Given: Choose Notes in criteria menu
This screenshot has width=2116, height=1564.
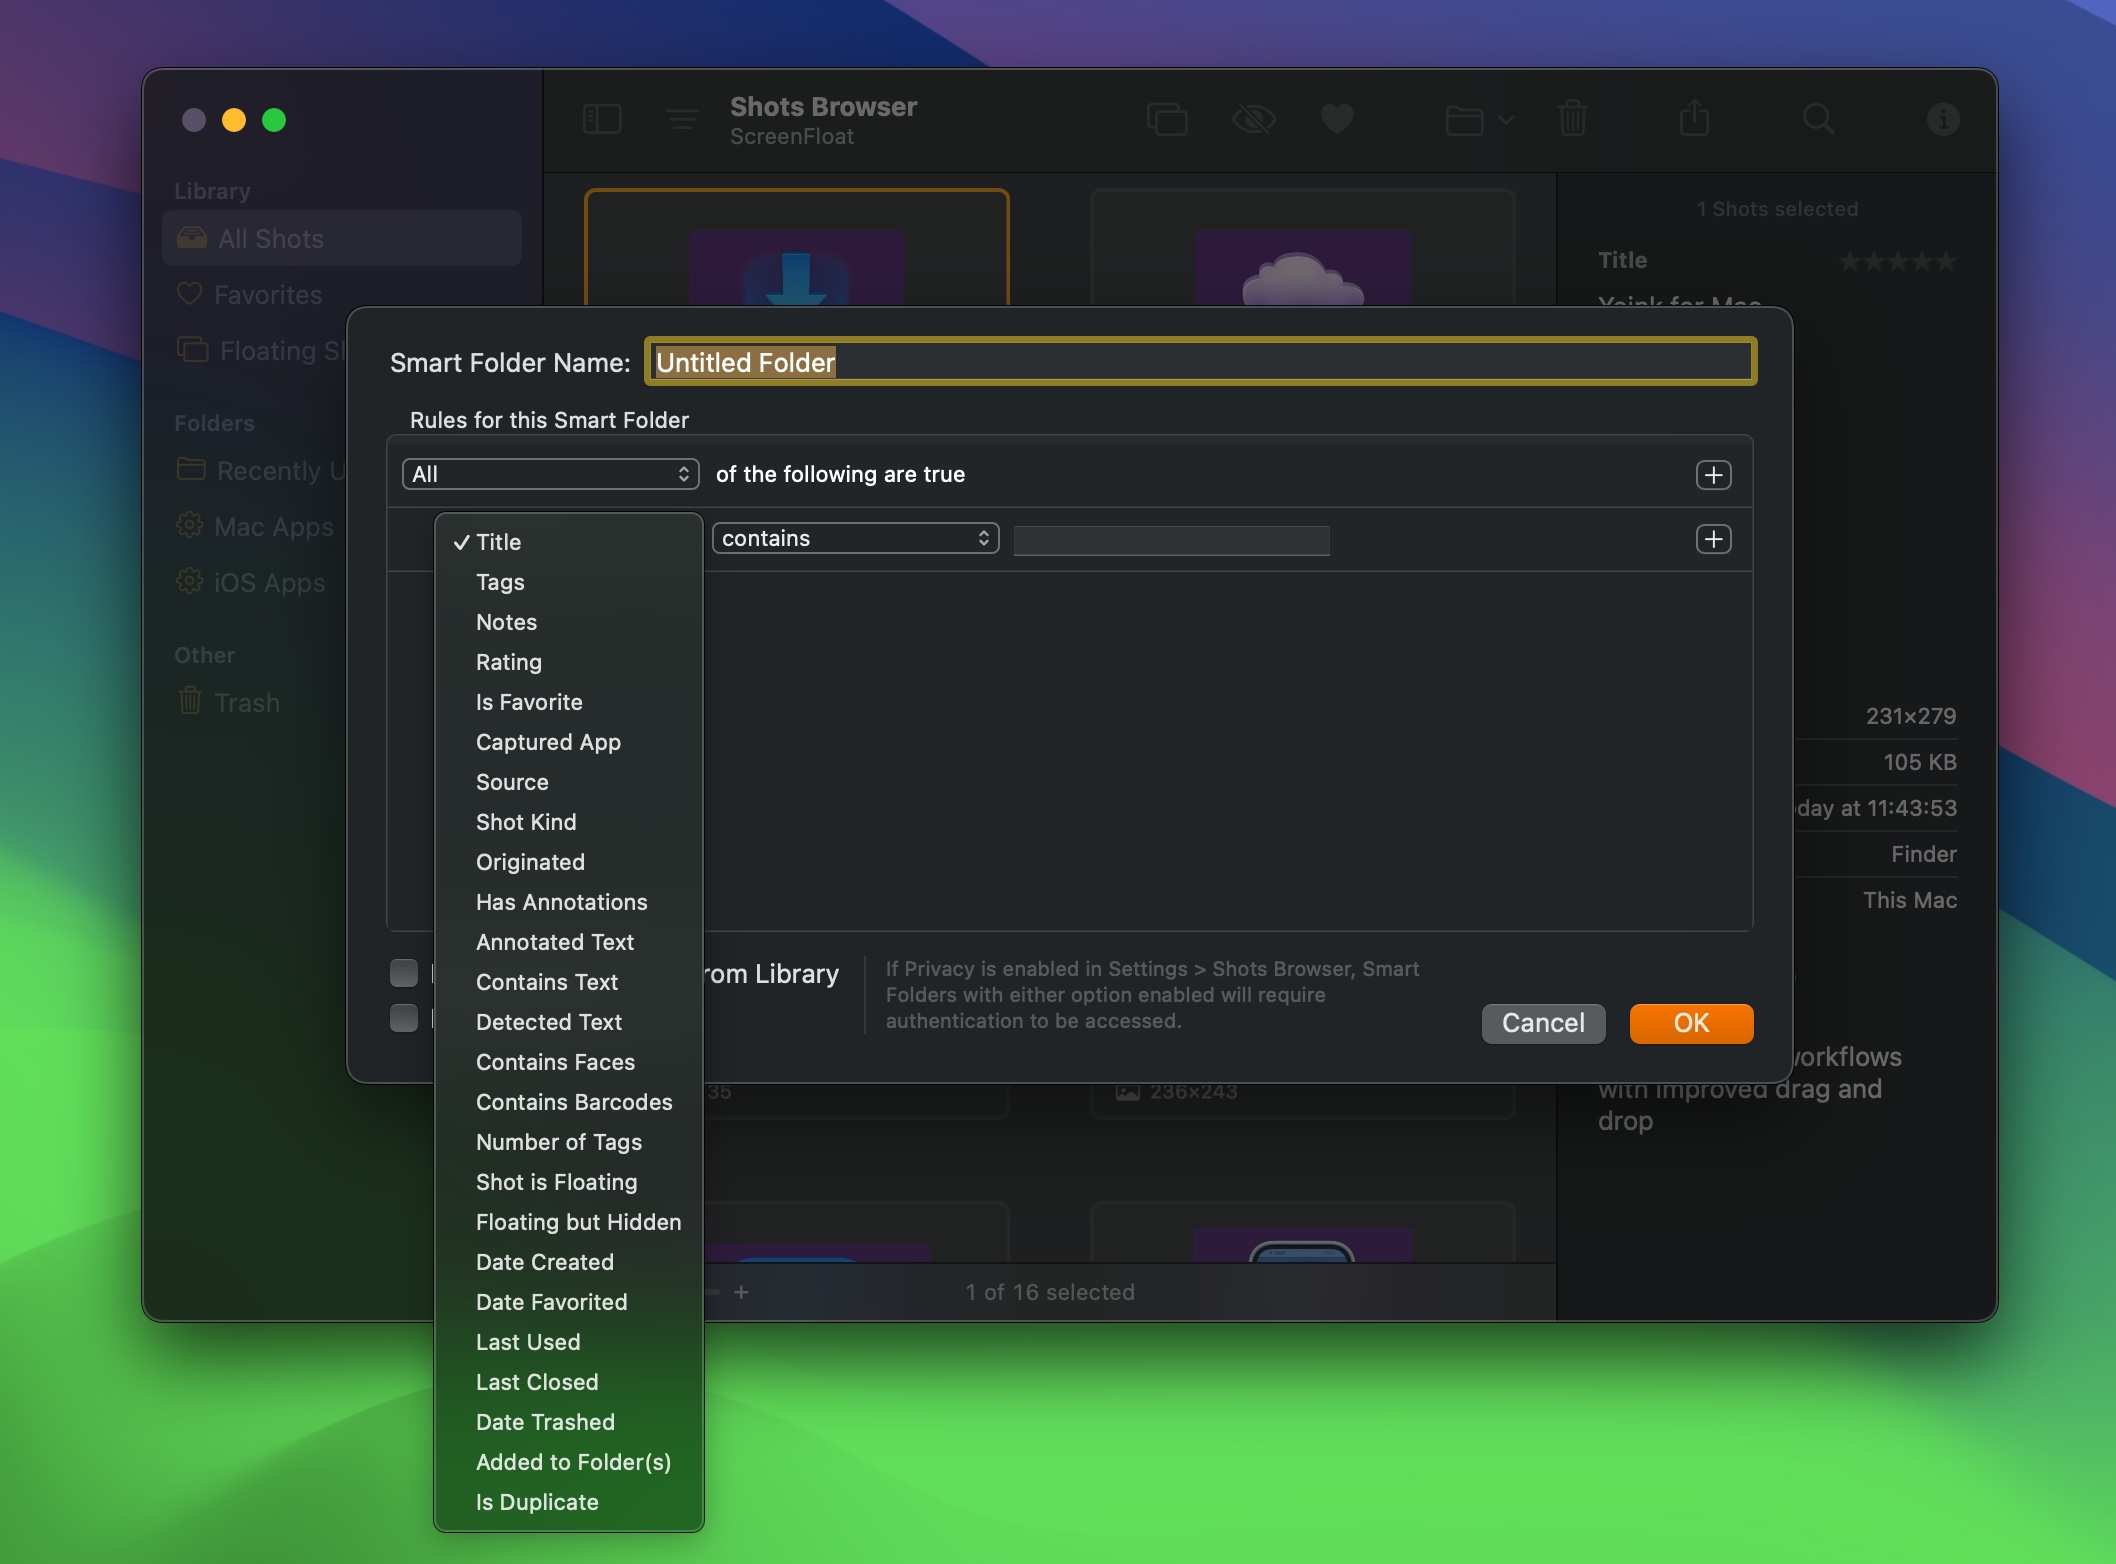Looking at the screenshot, I should tap(569, 622).
